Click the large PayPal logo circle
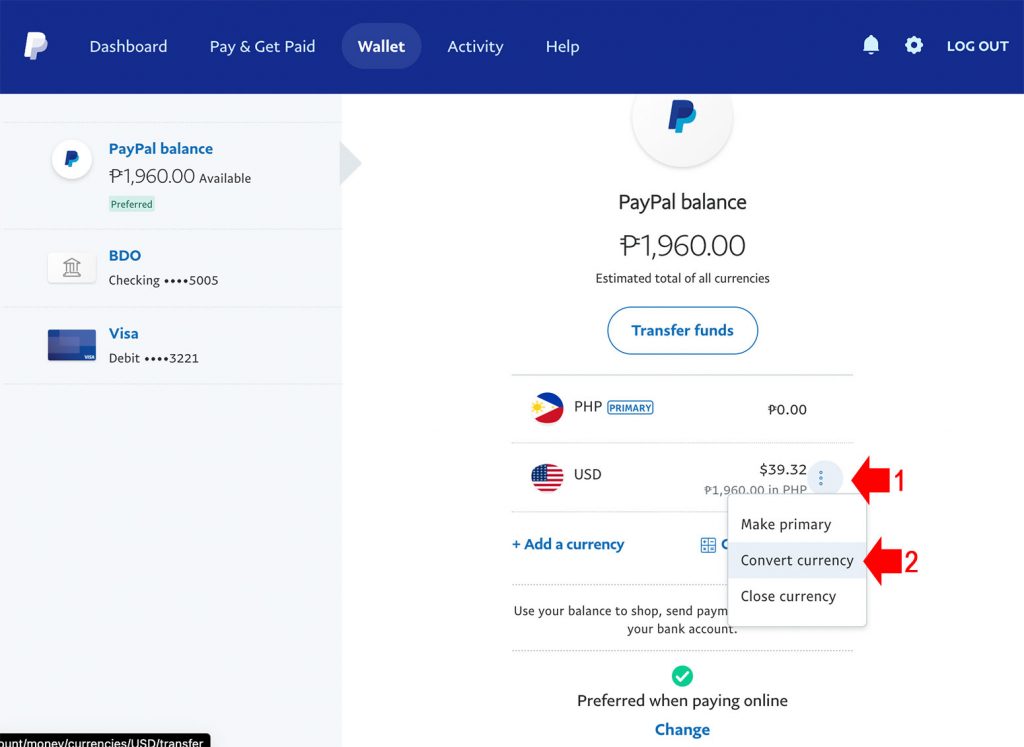 (682, 118)
